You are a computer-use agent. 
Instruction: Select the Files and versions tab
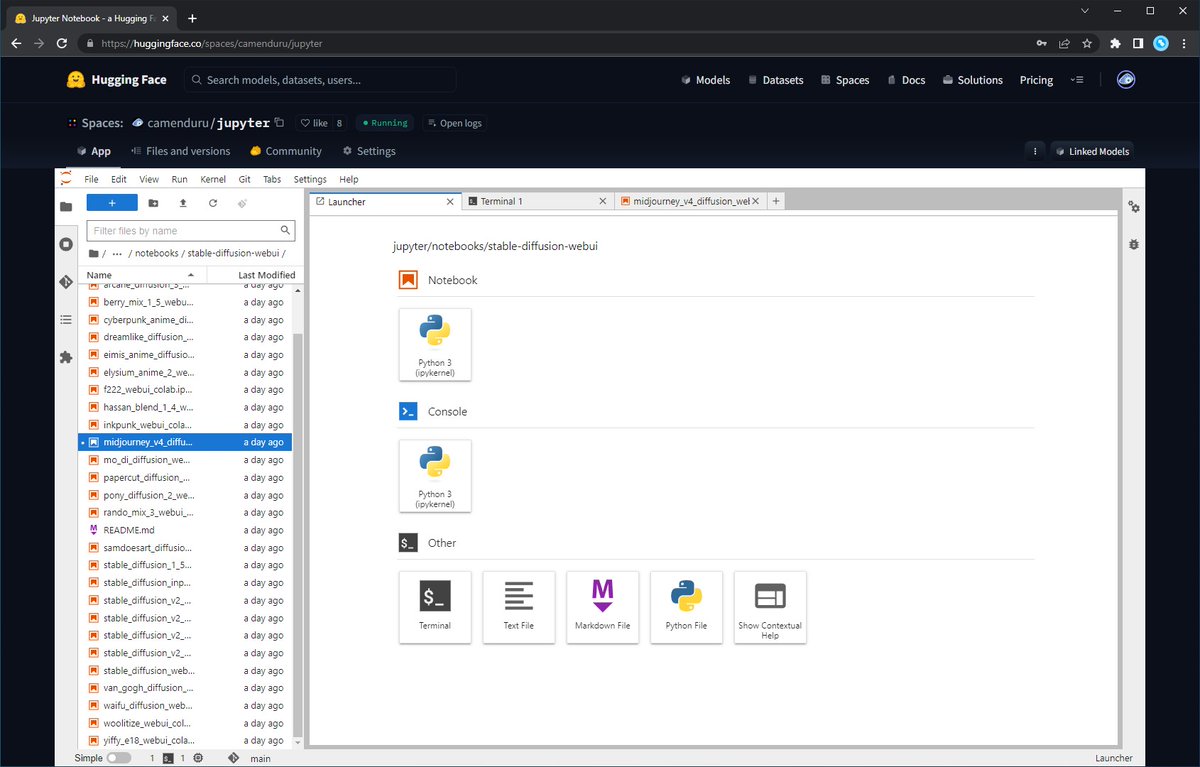pos(180,151)
